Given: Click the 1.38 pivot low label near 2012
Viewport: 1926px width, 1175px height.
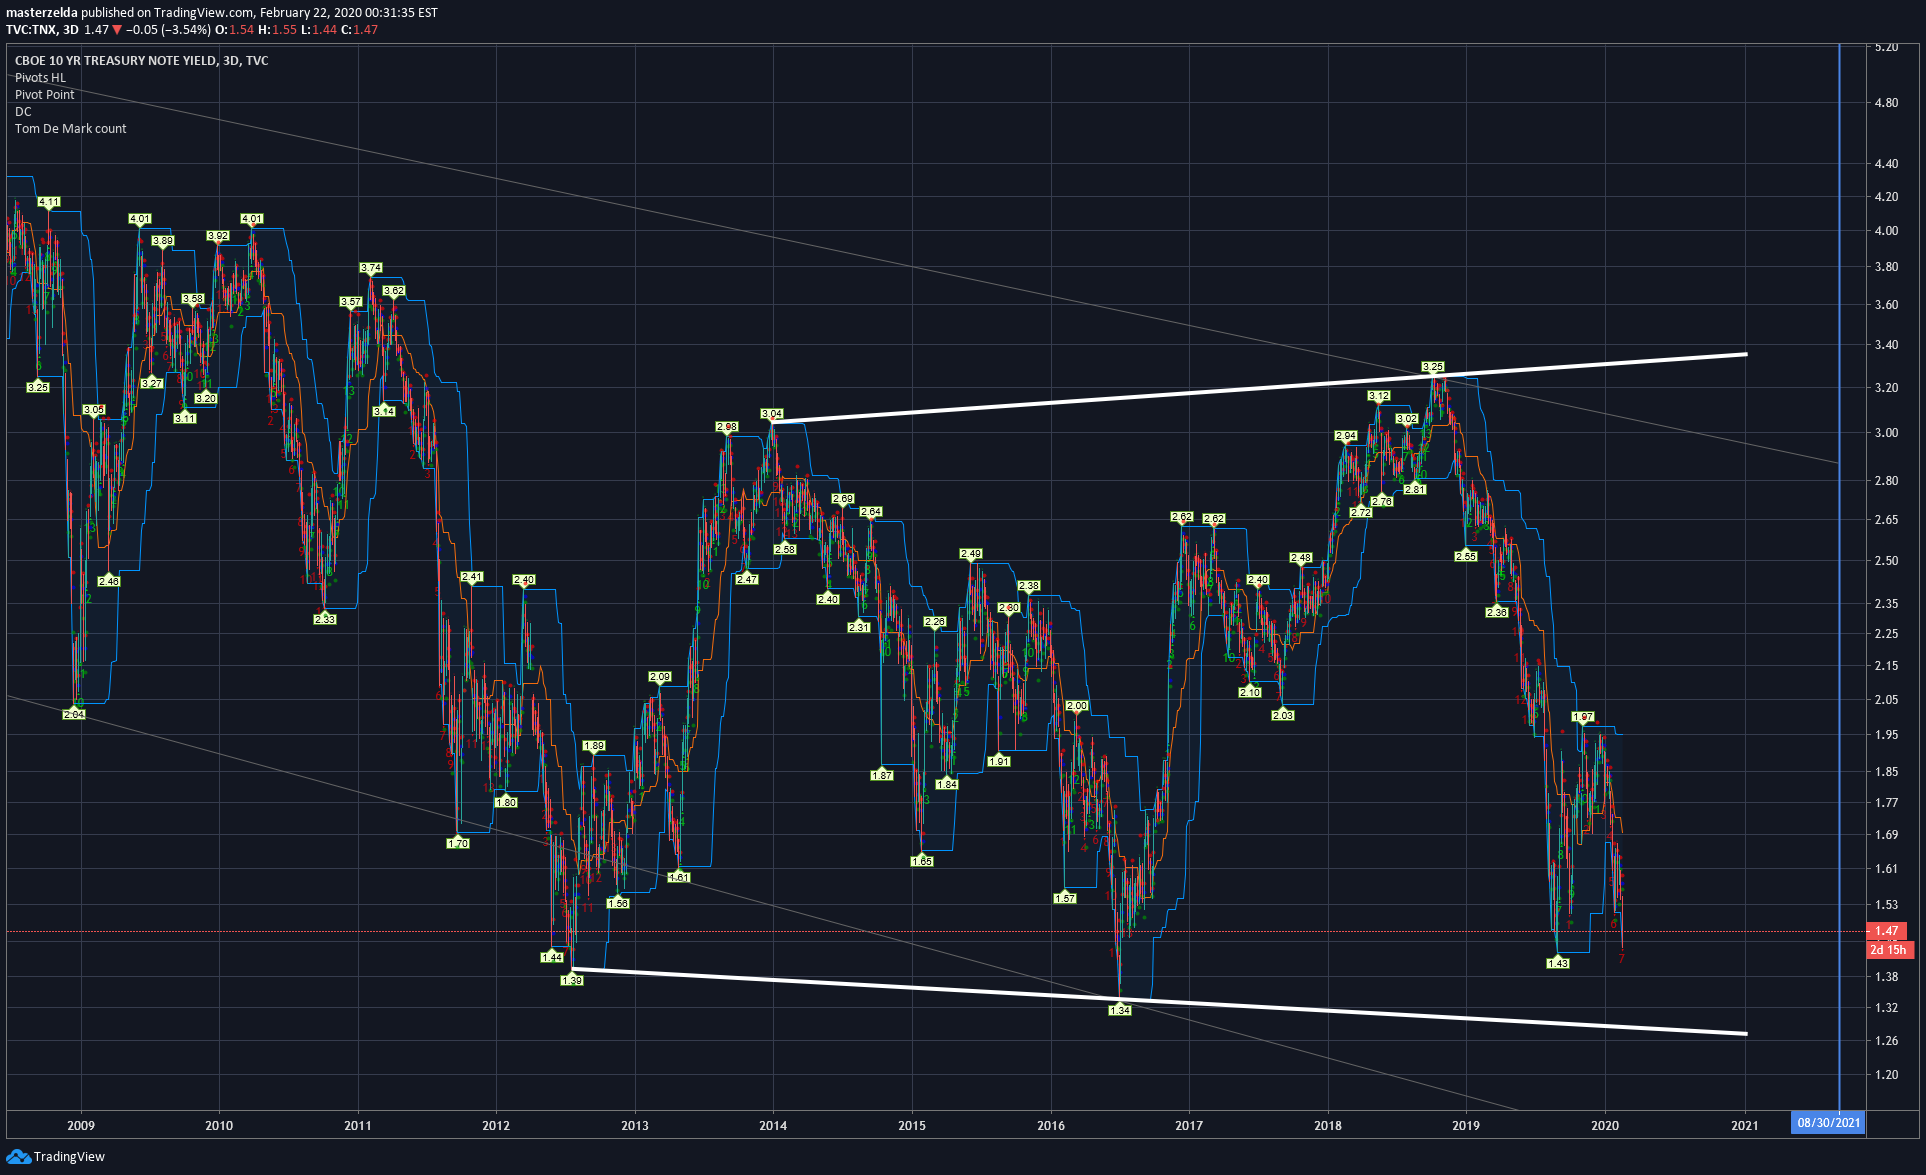Looking at the screenshot, I should [x=572, y=980].
